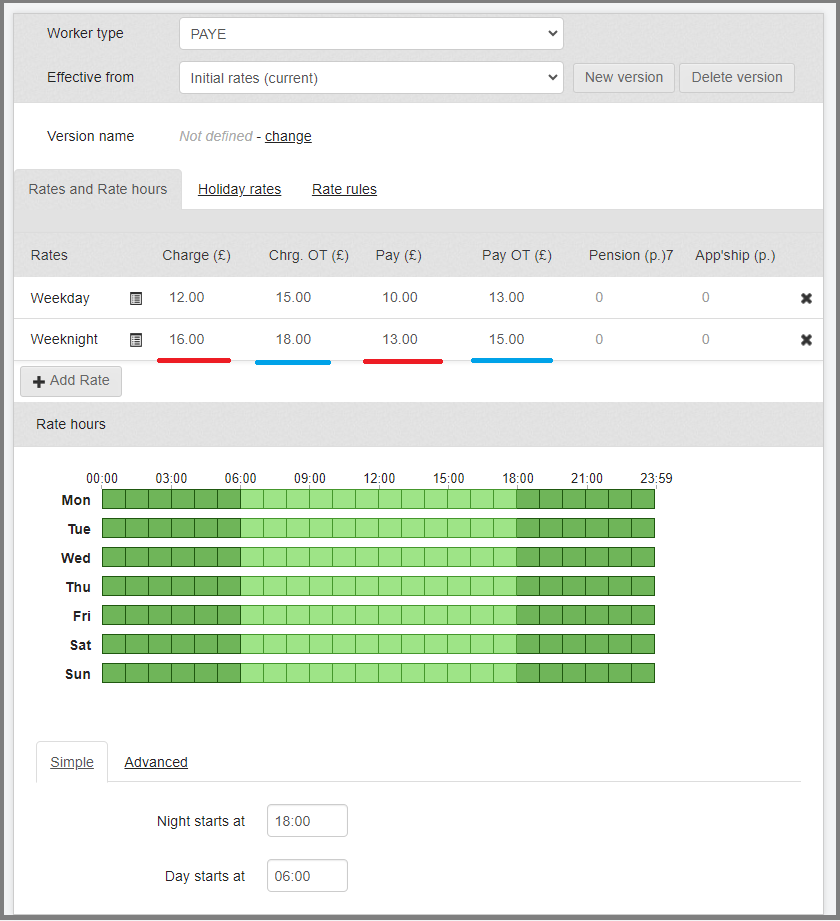The image size is (840, 921).
Task: Expand the Effective from dropdown
Action: (371, 78)
